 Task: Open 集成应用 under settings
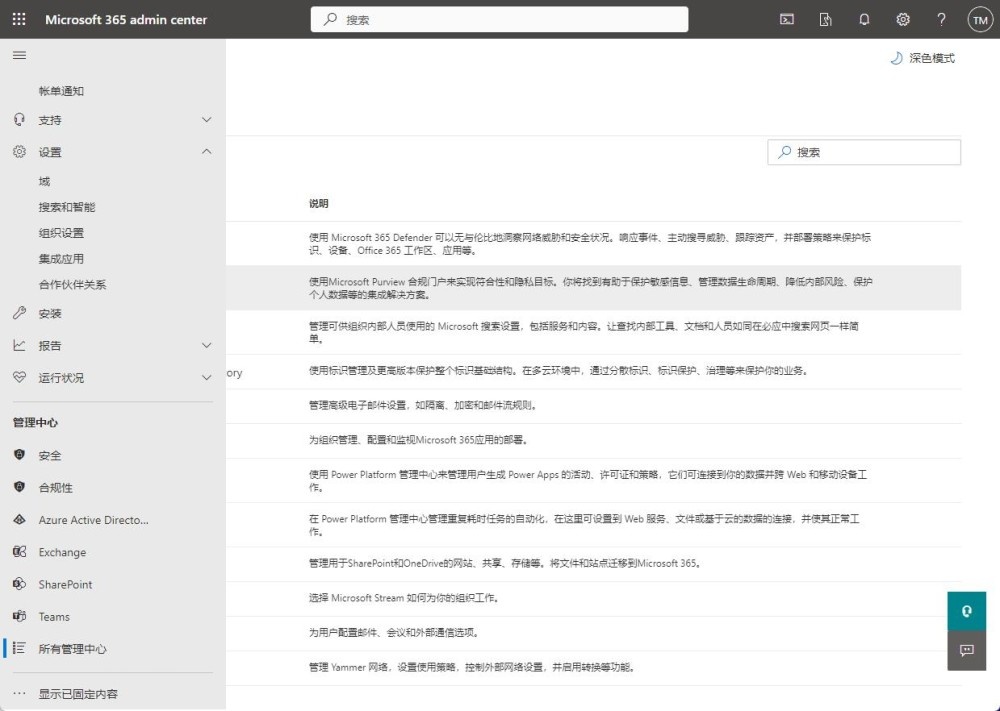(x=61, y=259)
